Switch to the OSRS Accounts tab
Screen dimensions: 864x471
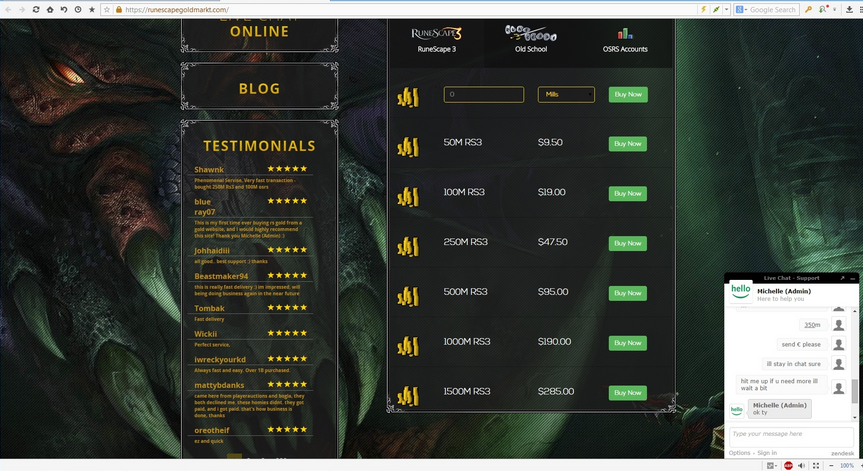pyautogui.click(x=625, y=40)
